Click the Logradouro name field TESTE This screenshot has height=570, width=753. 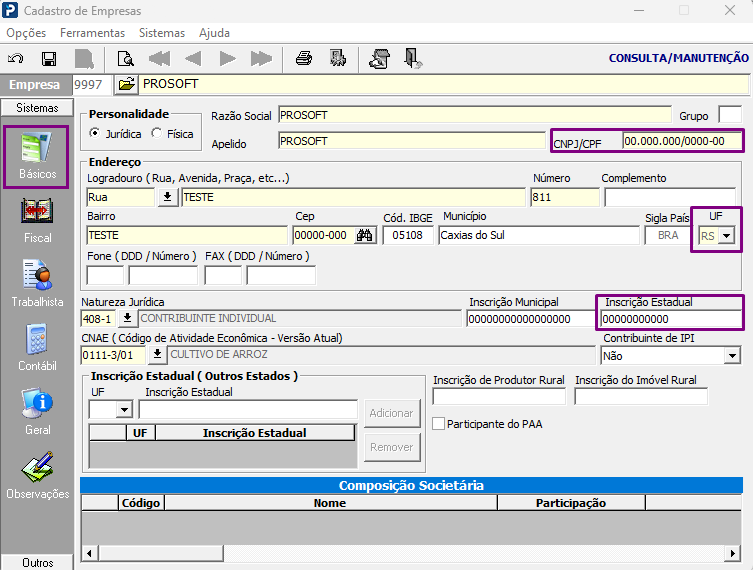tap(353, 197)
